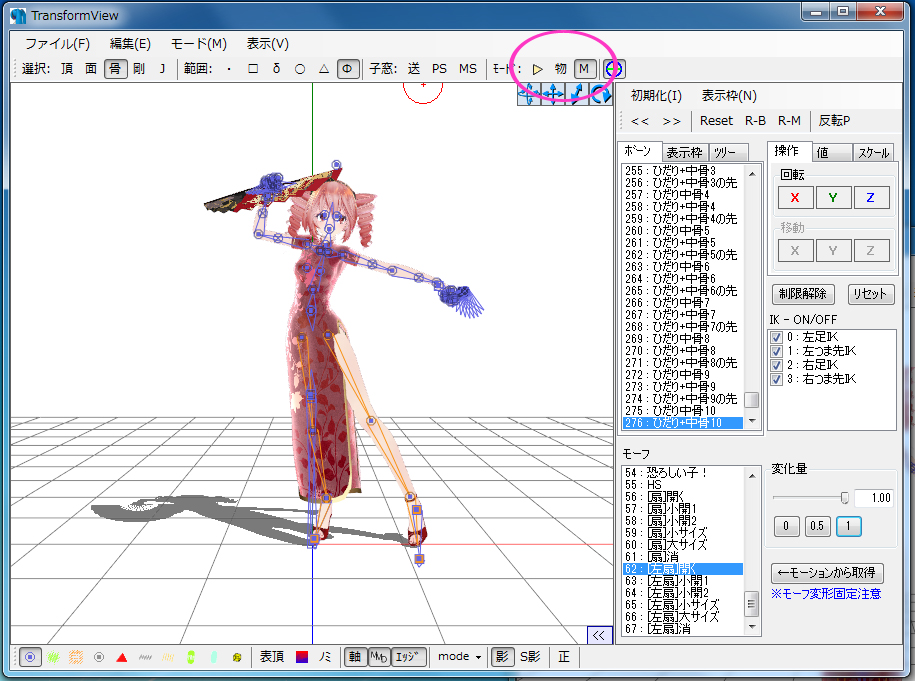This screenshot has height=681, width=915.
Task: Open the 初期化(I) menu
Action: pyautogui.click(x=656, y=96)
